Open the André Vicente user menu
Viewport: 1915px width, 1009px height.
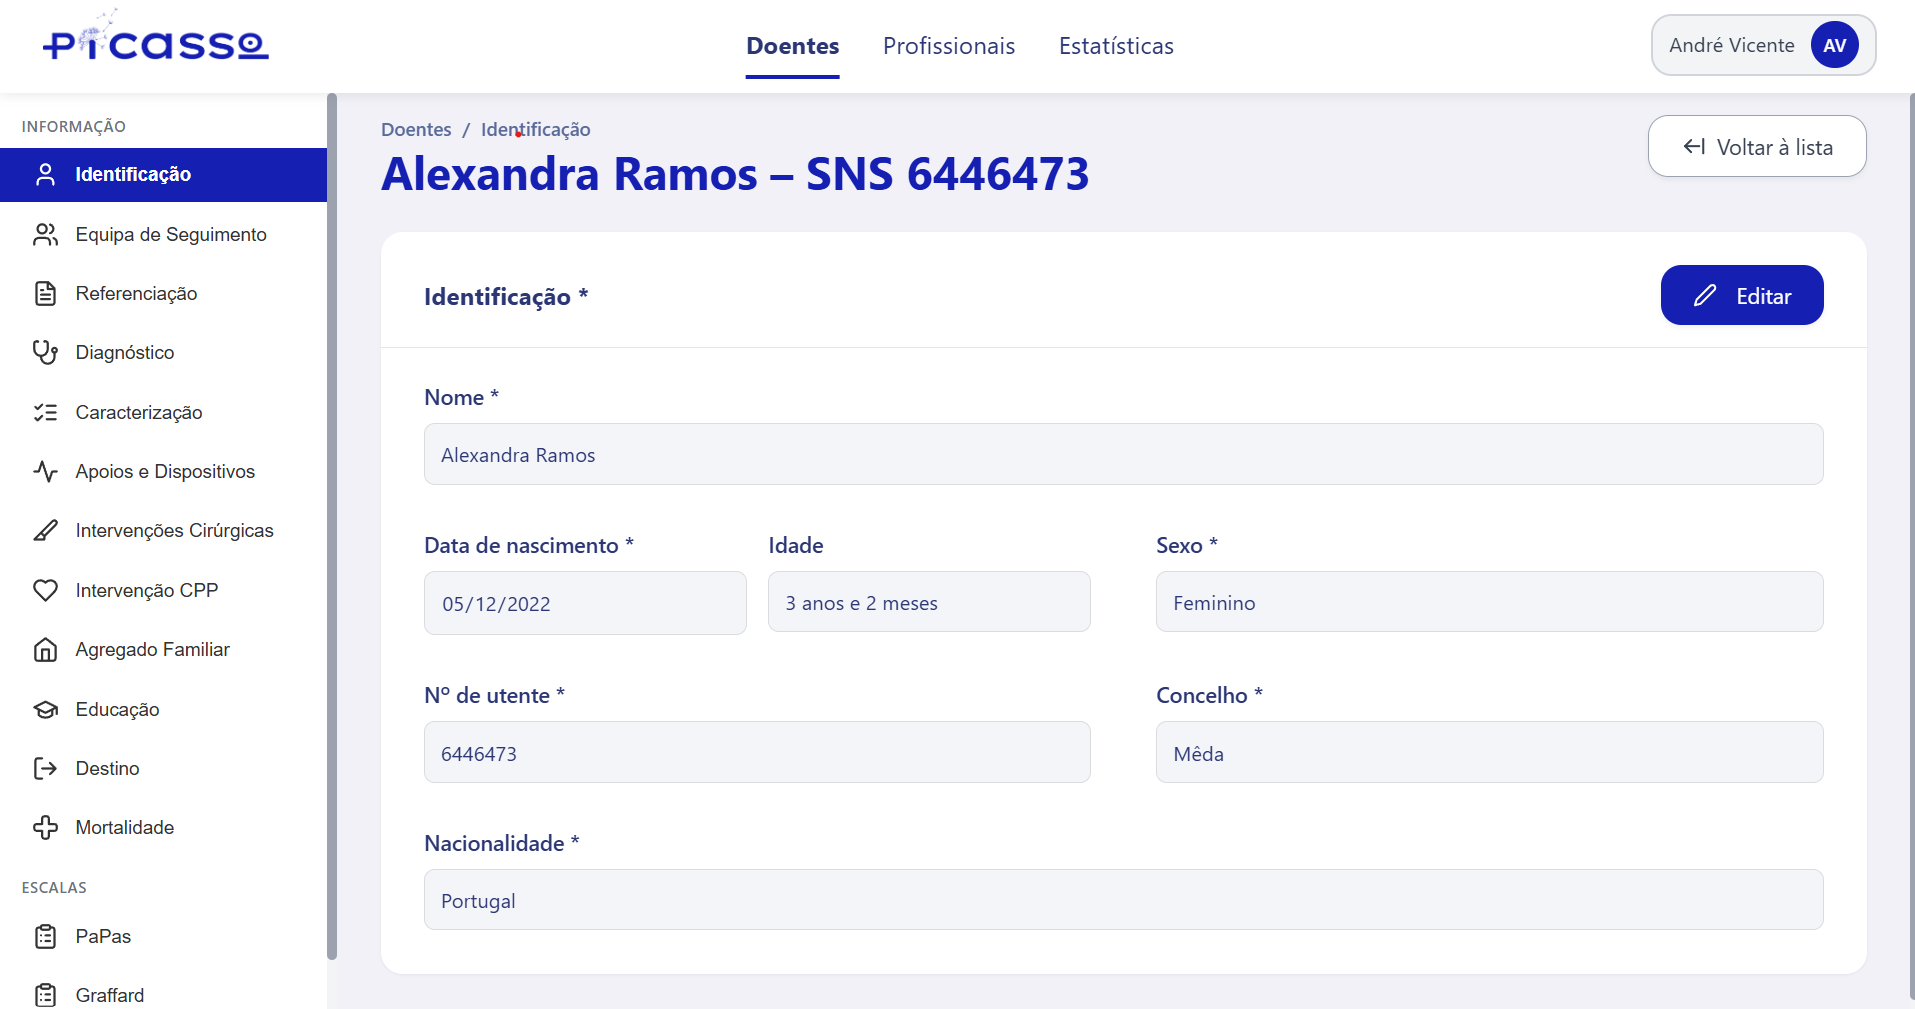click(1762, 46)
